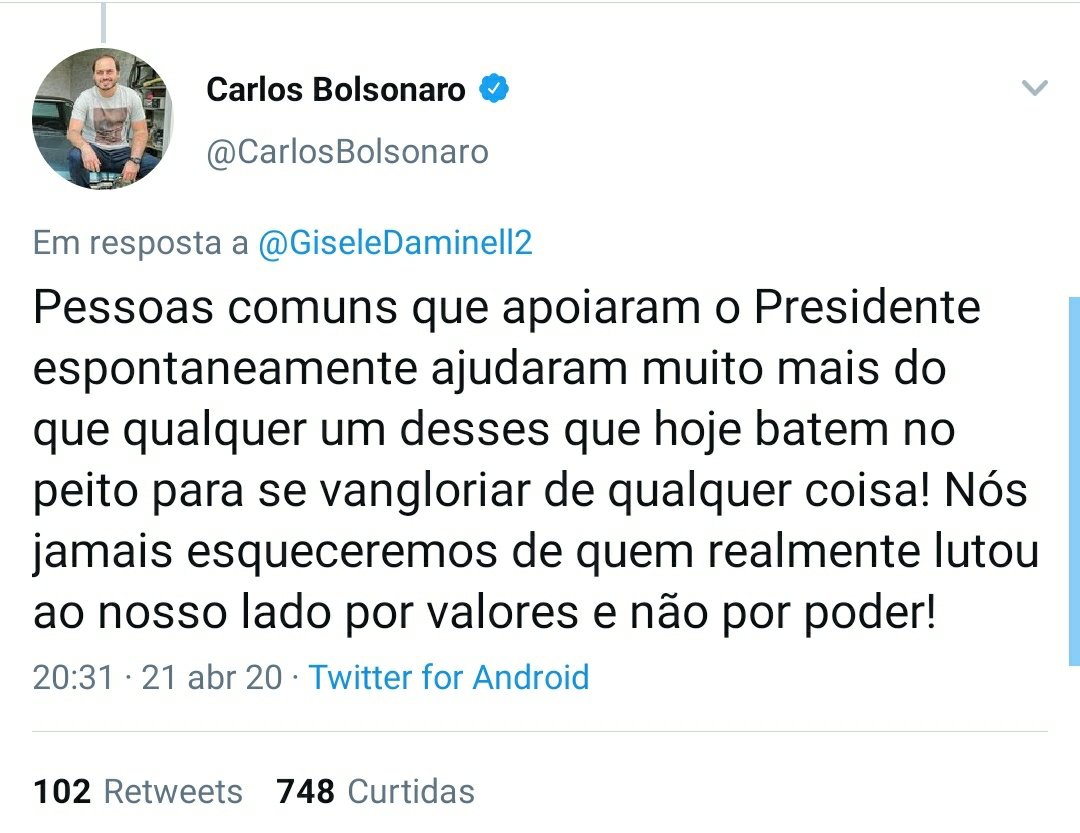
Task: Click the 'Em resposta a' label
Action: point(141,243)
